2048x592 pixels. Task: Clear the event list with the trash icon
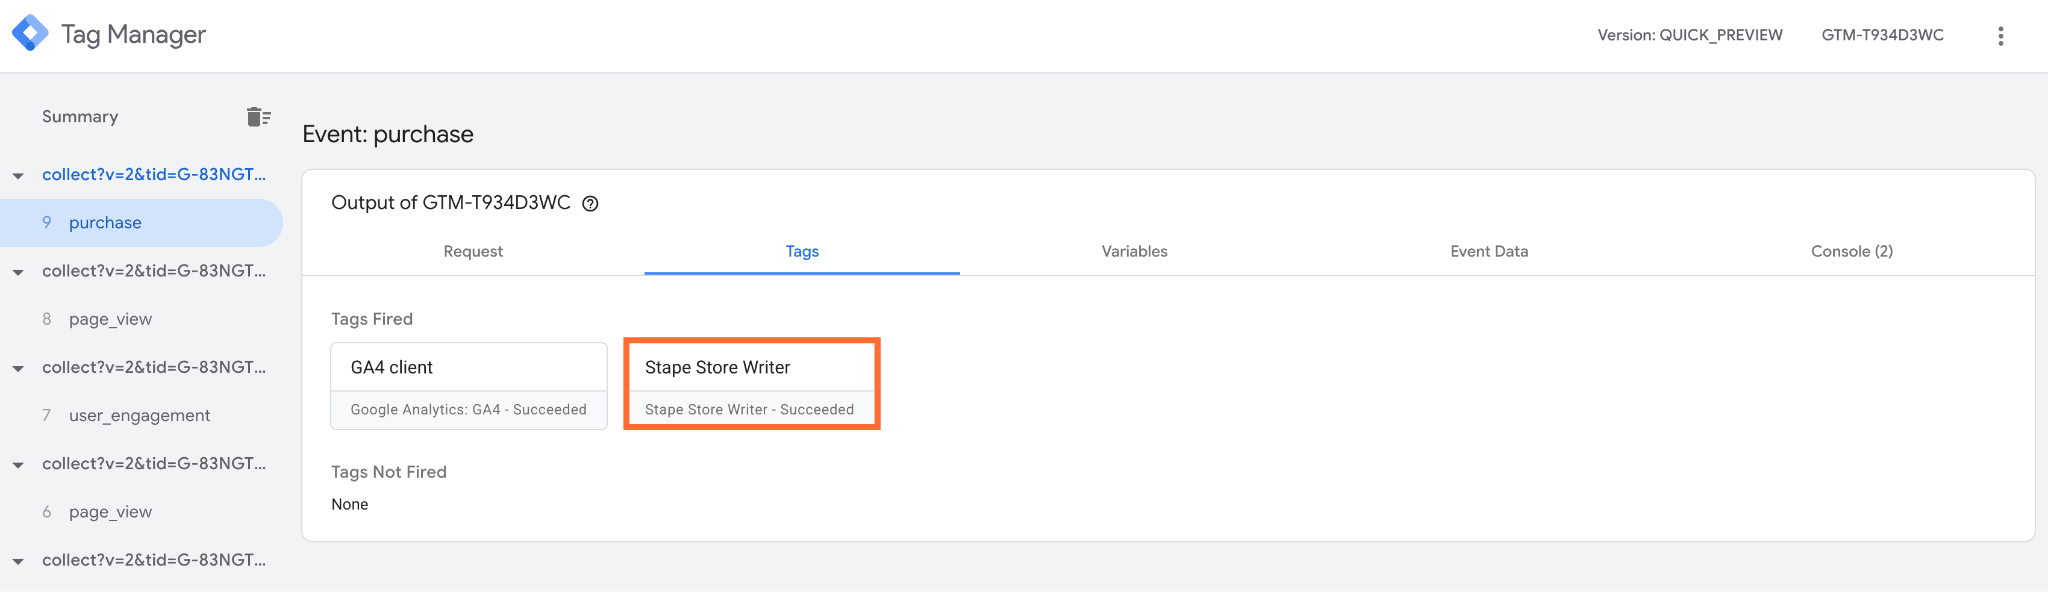(258, 117)
